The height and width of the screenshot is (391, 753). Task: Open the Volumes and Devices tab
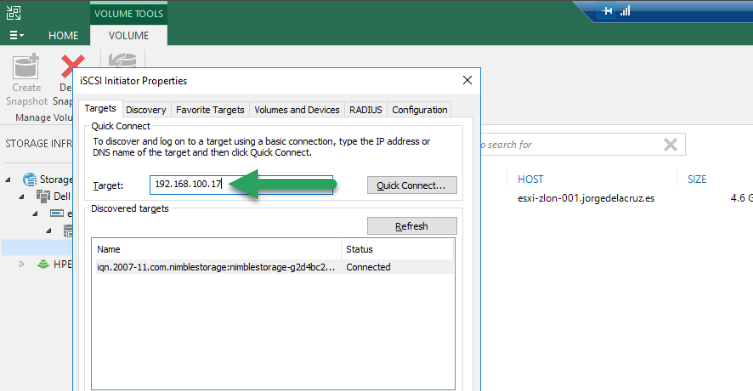(x=297, y=110)
